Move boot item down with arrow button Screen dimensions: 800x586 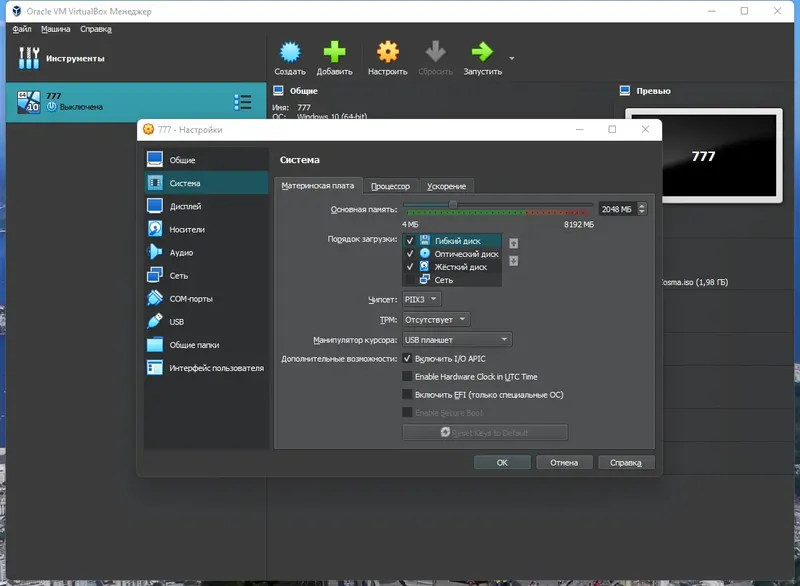click(514, 261)
